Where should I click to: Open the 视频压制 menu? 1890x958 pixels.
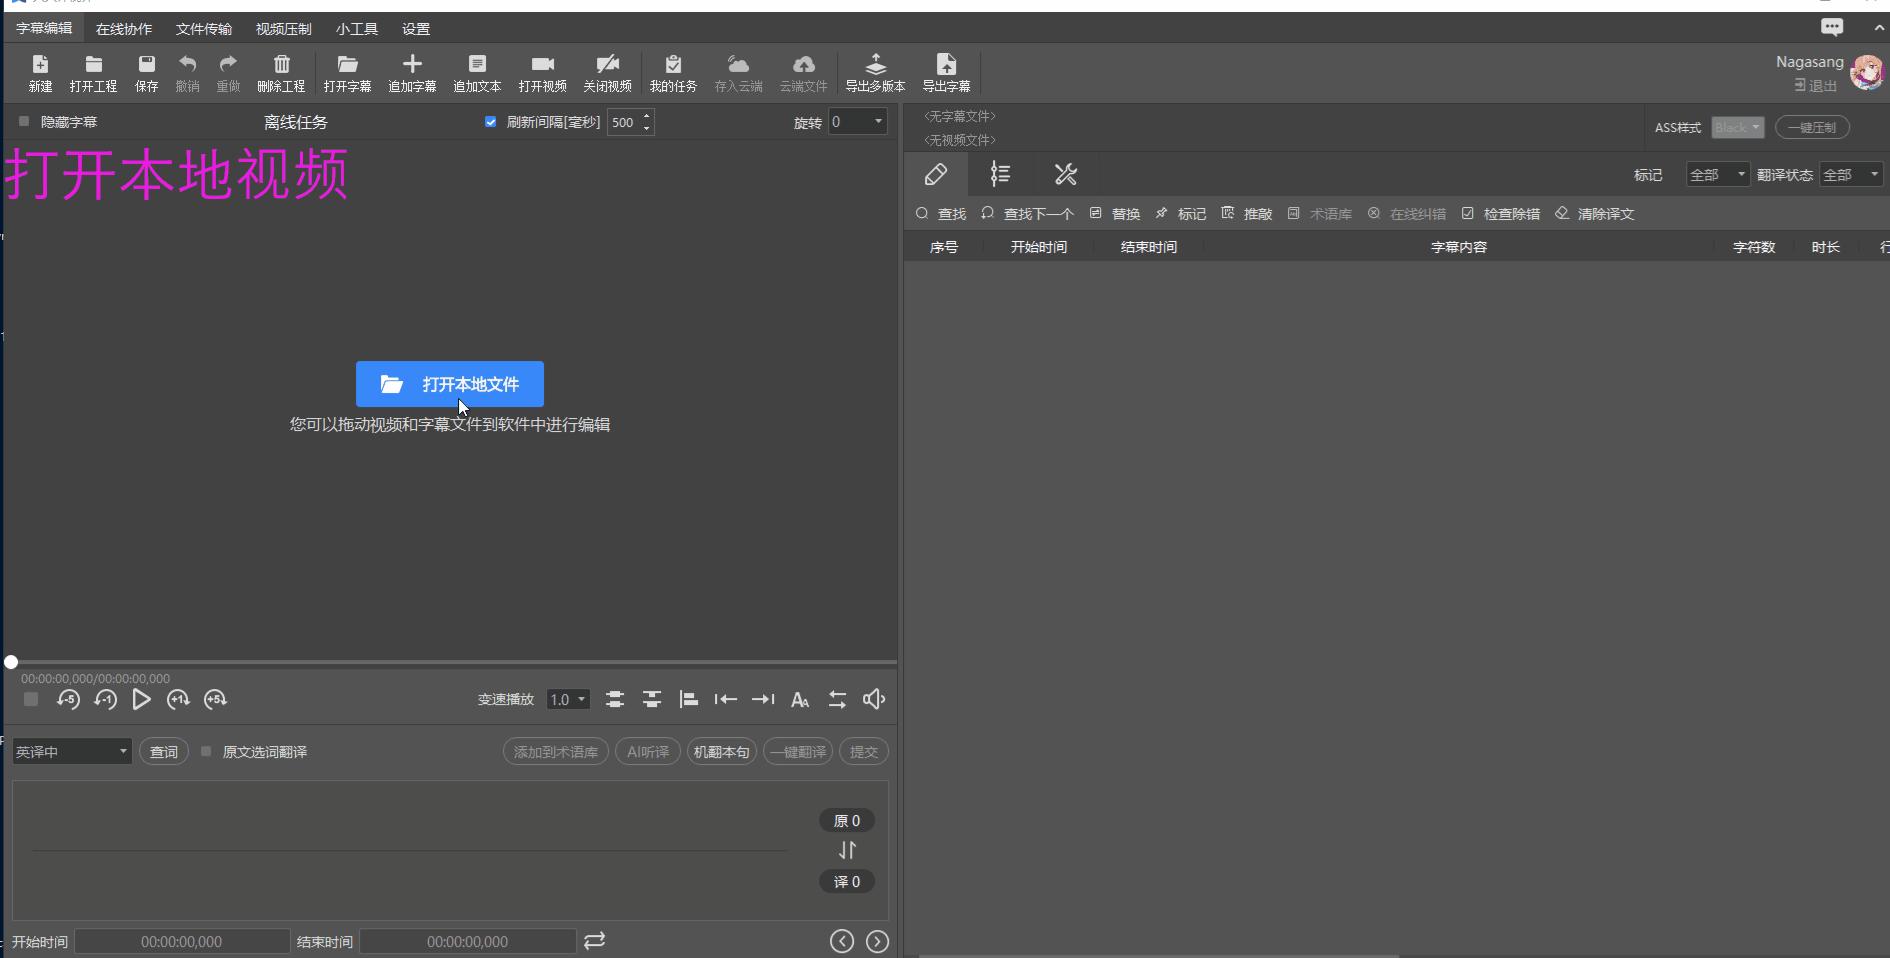(283, 29)
